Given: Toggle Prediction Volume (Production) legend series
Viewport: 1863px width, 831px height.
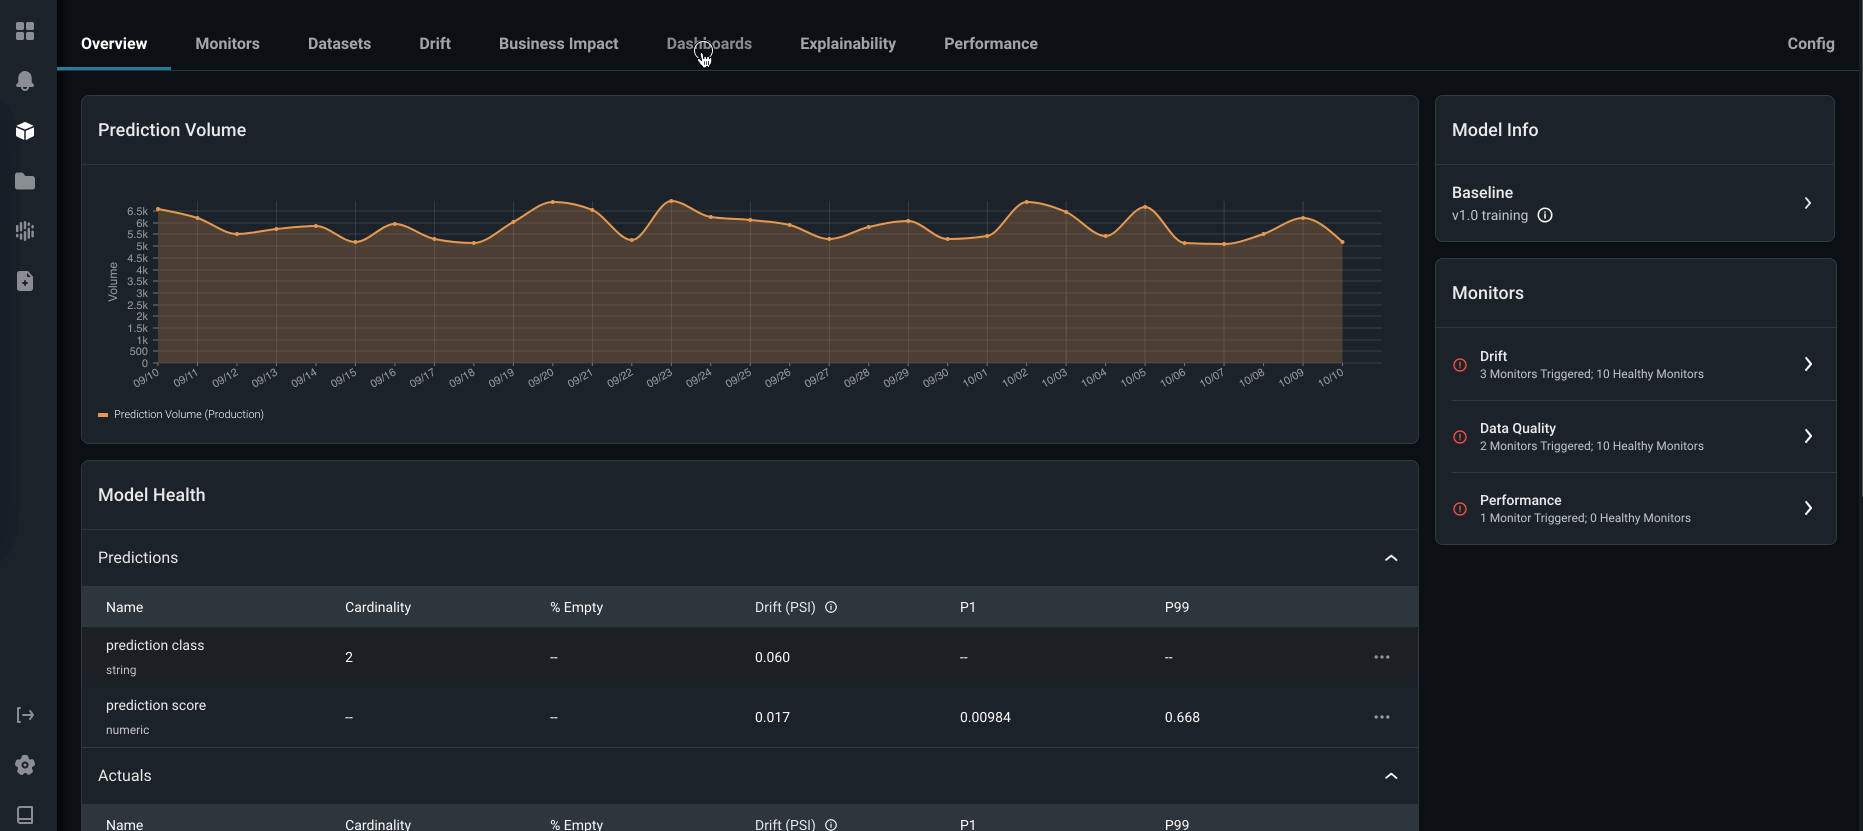Looking at the screenshot, I should tap(181, 414).
